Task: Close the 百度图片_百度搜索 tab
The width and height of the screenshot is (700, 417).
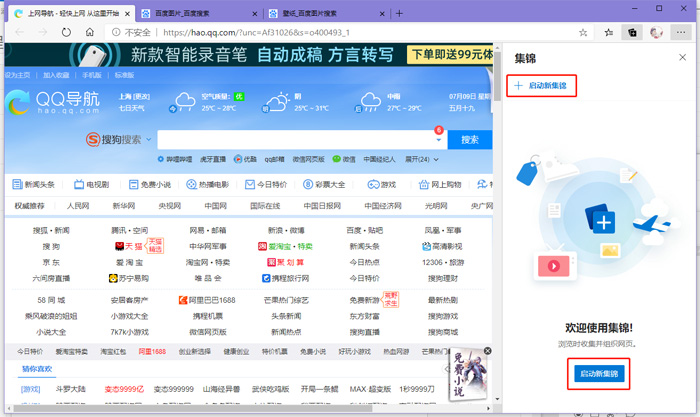Action: [254, 14]
